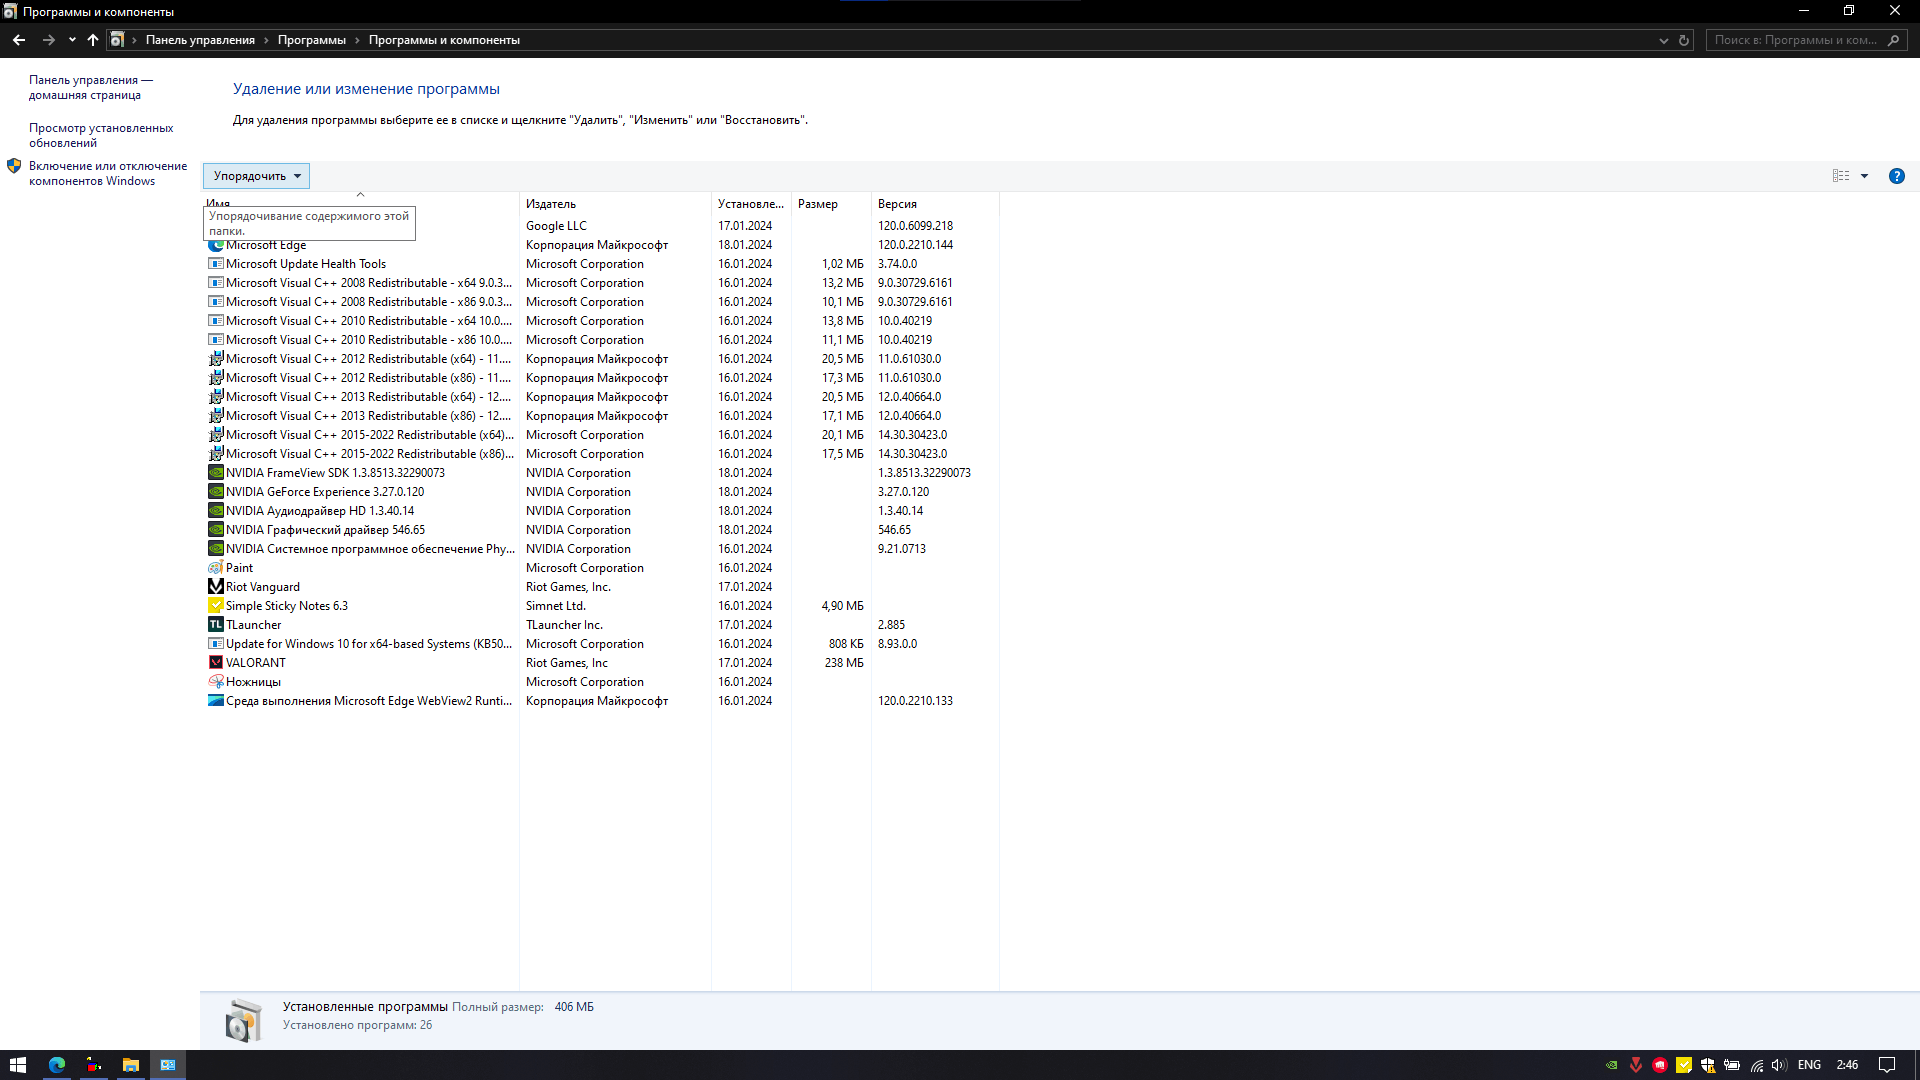The image size is (1920, 1080).
Task: Click the VALORANT program icon
Action: point(215,663)
